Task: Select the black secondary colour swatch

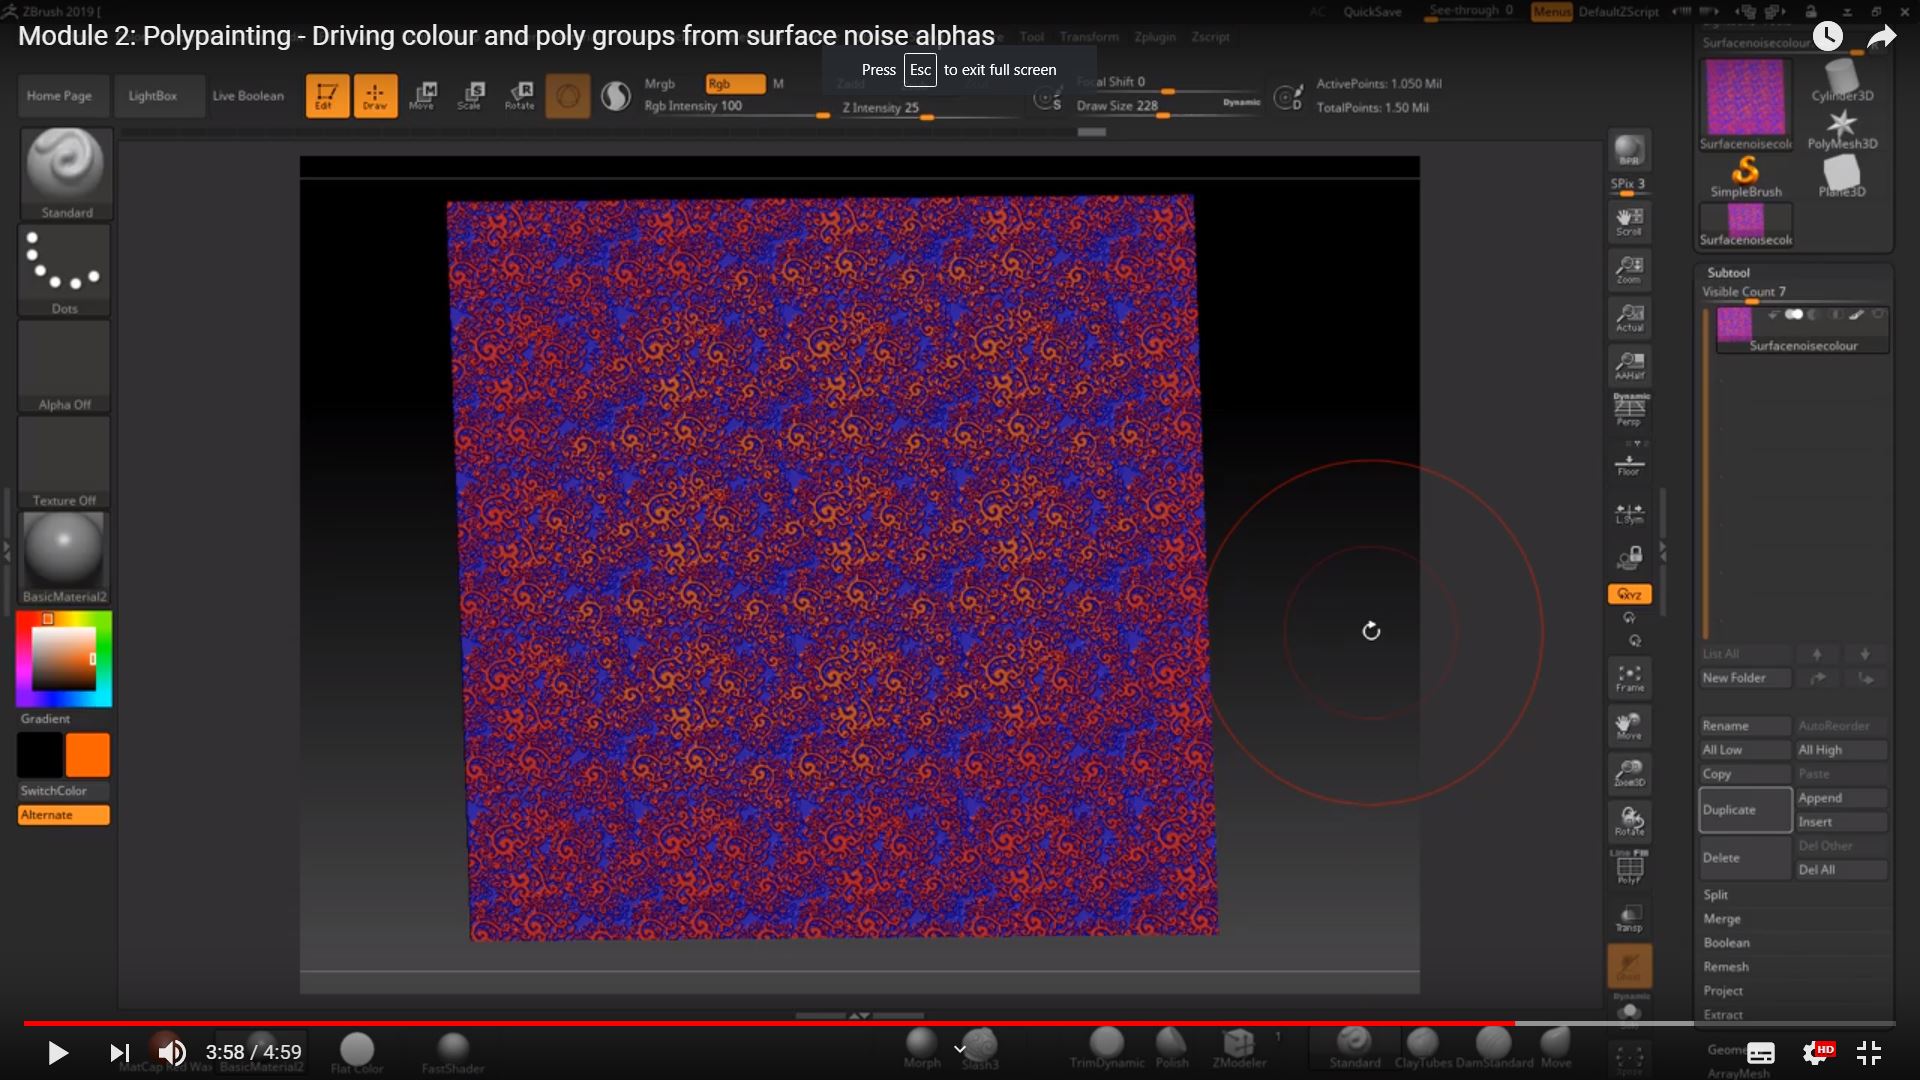Action: pyautogui.click(x=40, y=755)
